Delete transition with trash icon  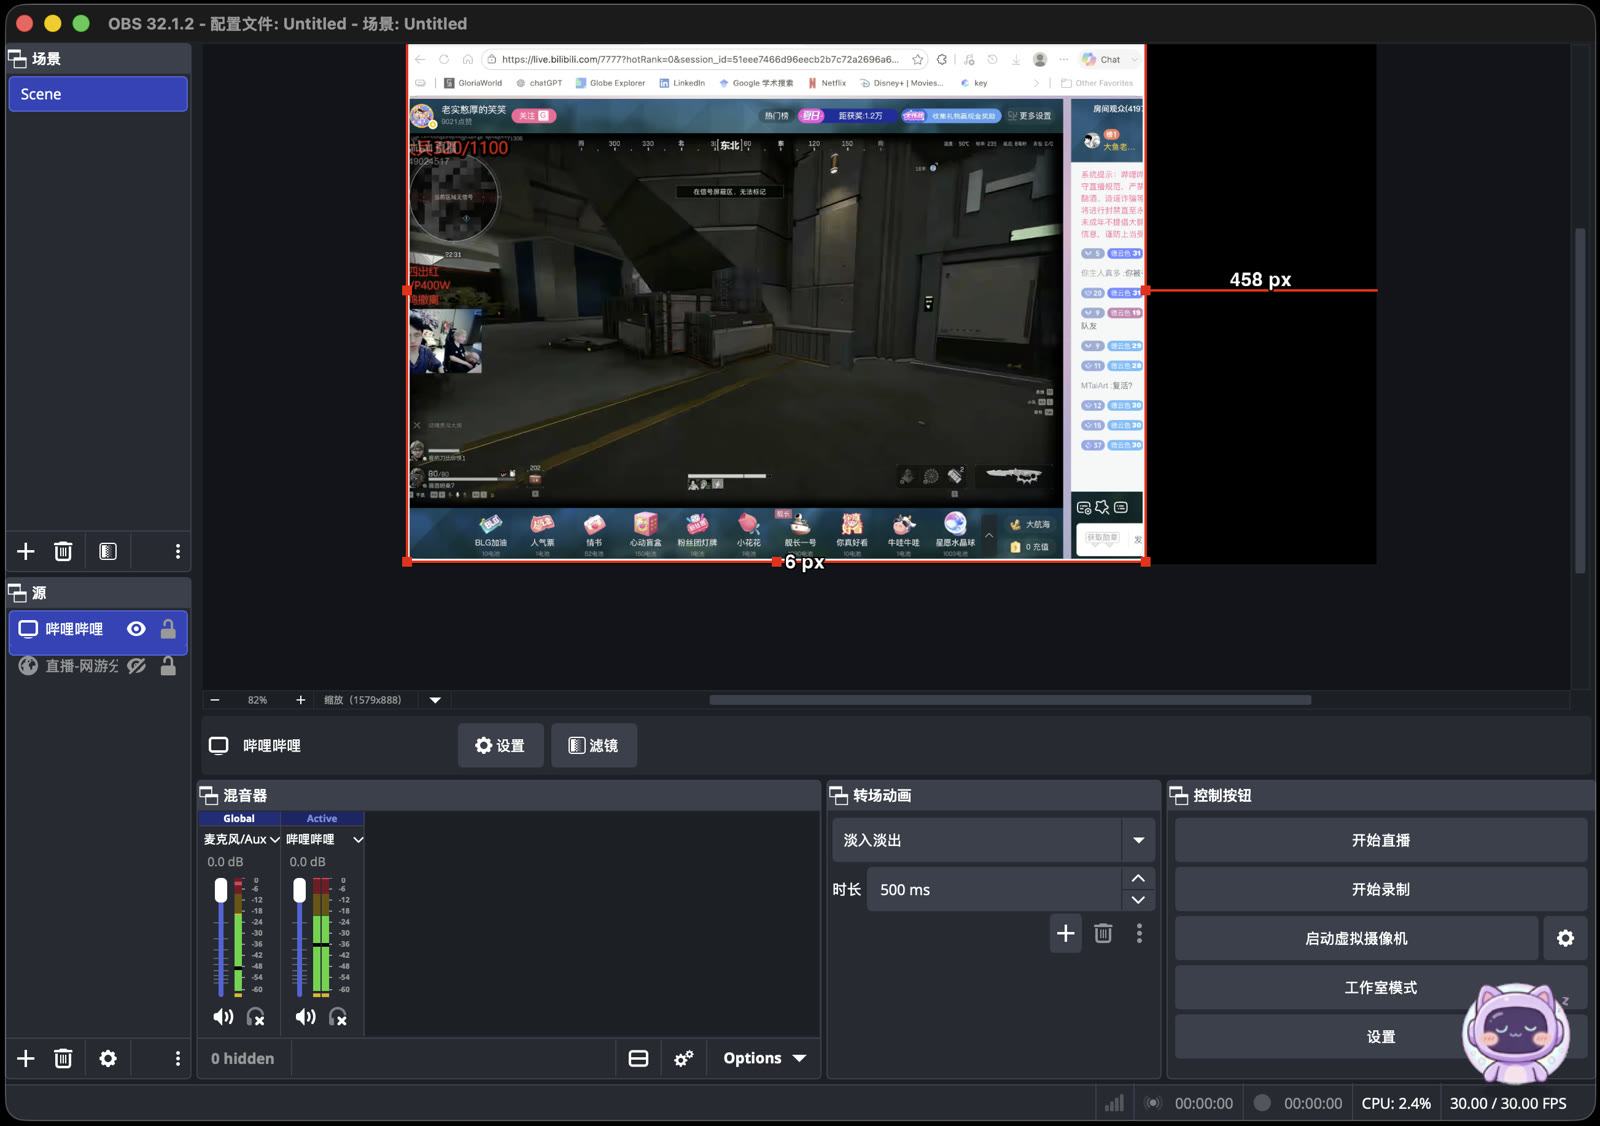[1103, 933]
